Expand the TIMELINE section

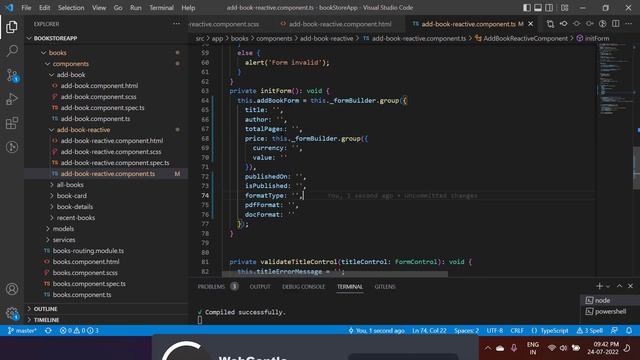(46, 320)
